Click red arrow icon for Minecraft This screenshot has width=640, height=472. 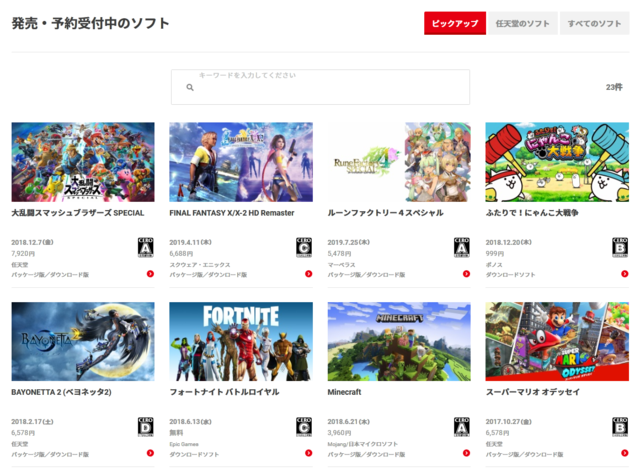pos(467,453)
